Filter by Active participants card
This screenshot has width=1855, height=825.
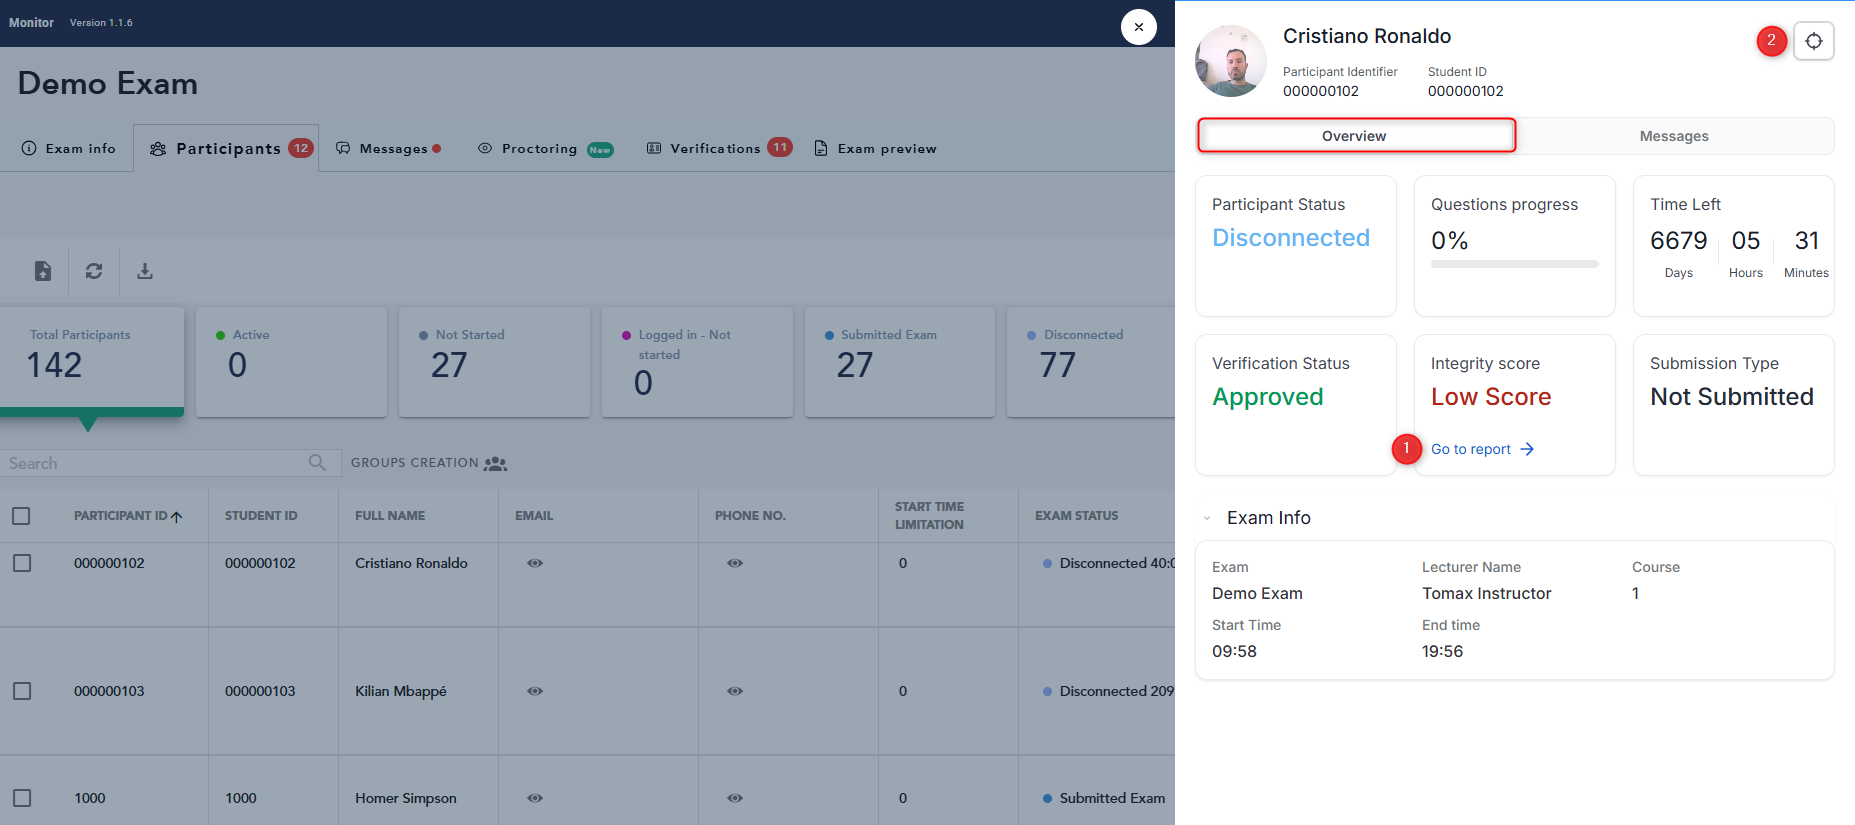pos(291,361)
